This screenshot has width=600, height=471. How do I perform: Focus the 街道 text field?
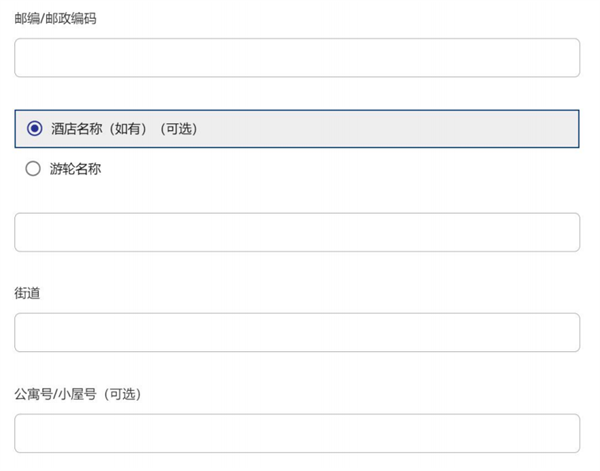[297, 333]
